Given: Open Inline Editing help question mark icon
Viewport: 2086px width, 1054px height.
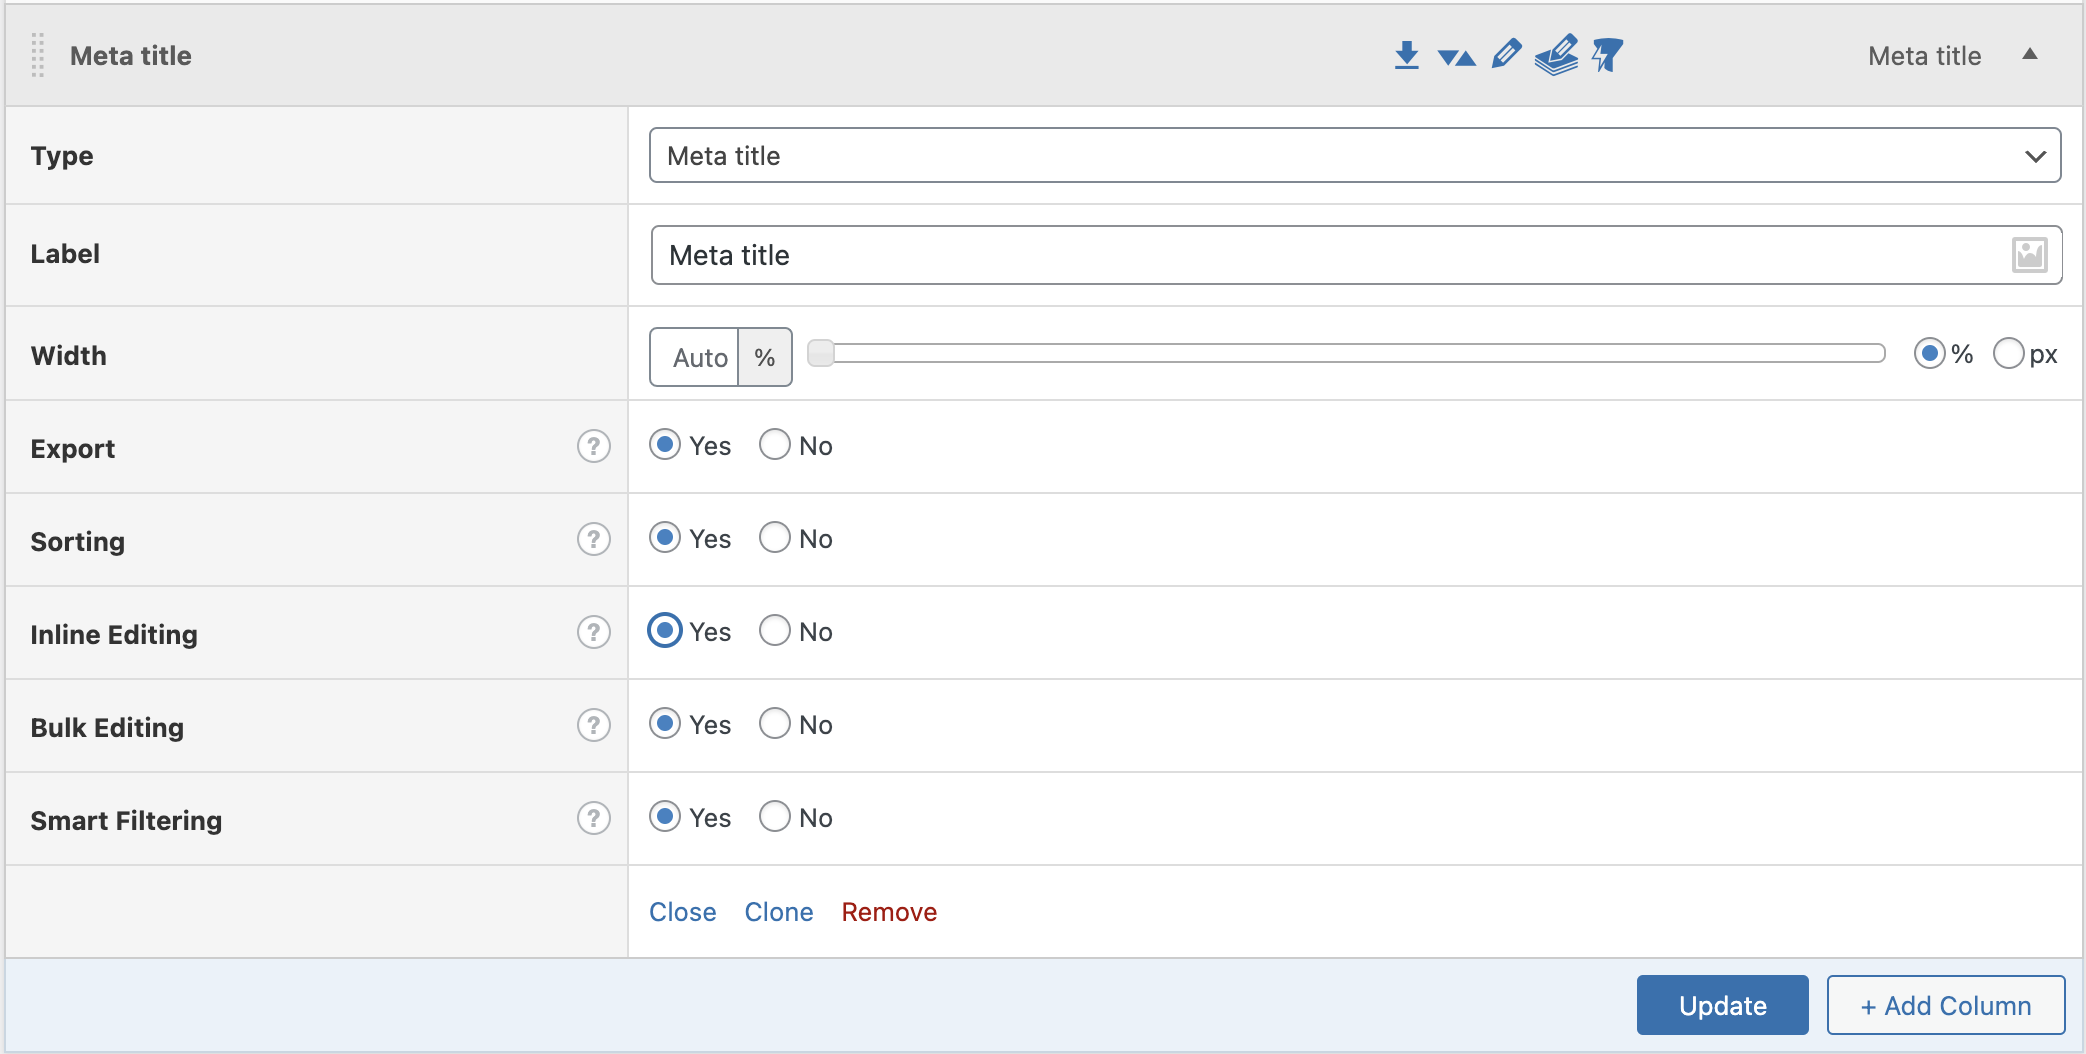Looking at the screenshot, I should pos(594,632).
